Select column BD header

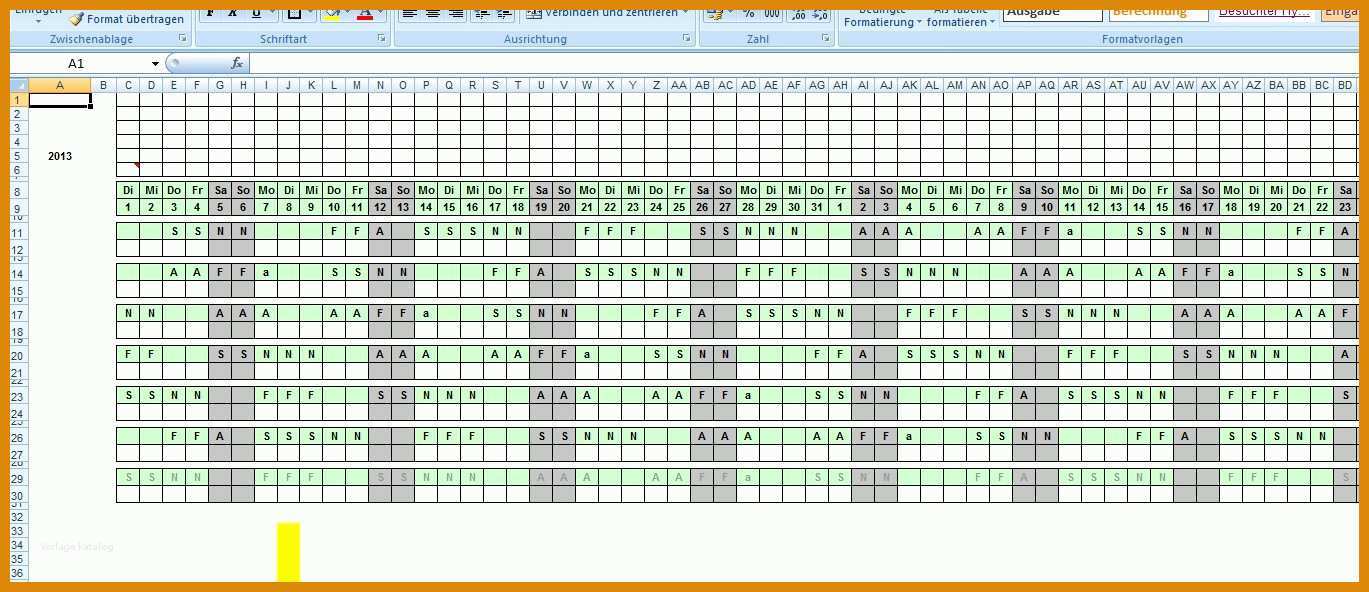[1345, 85]
